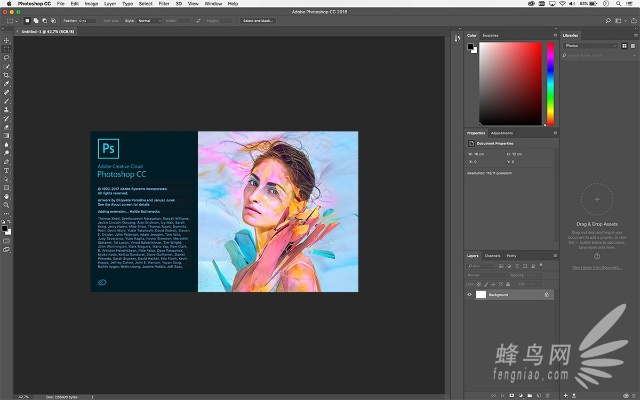Swap the foreground and background colors
Viewport: 640px width, 400px height.
coord(9,222)
